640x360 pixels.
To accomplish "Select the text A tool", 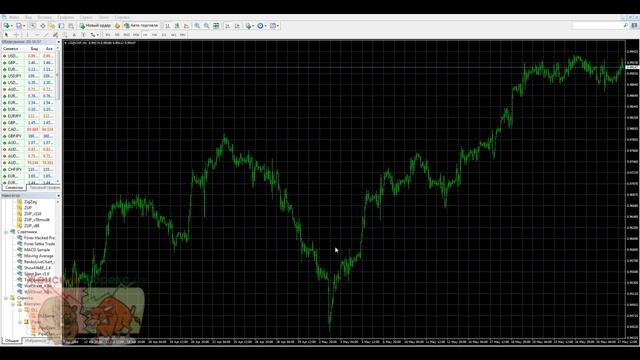I will [74, 35].
